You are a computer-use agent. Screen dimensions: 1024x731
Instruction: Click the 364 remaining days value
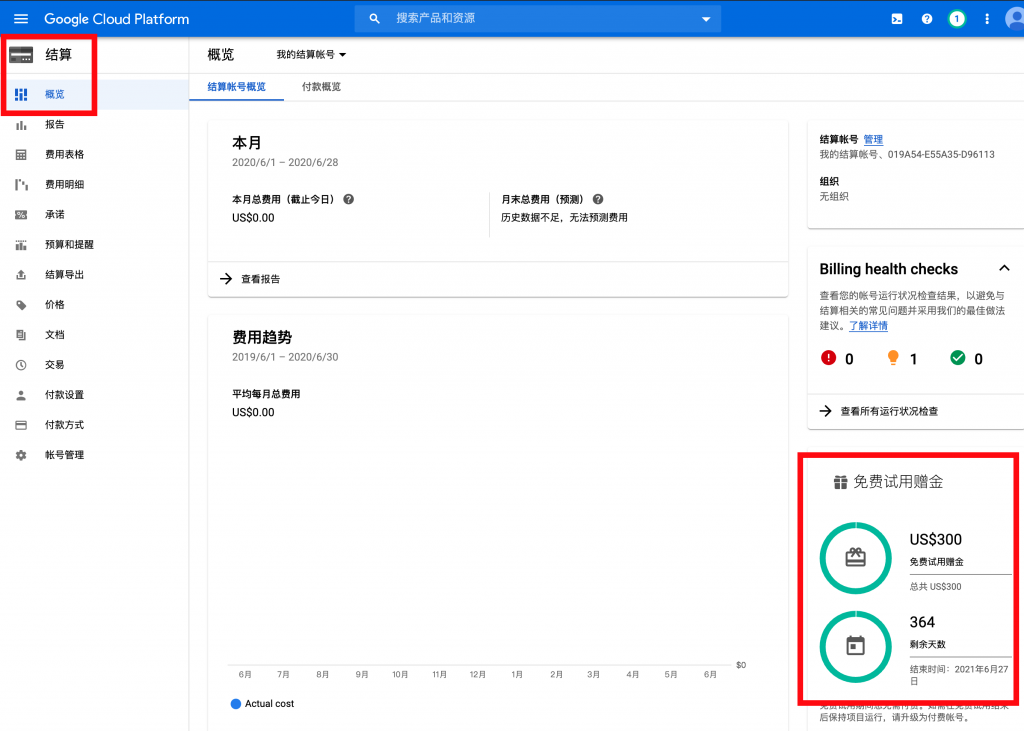click(x=922, y=622)
